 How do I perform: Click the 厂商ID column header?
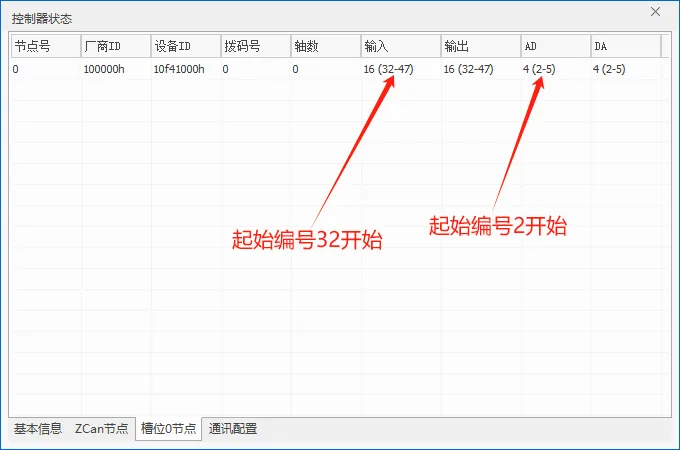click(x=116, y=46)
